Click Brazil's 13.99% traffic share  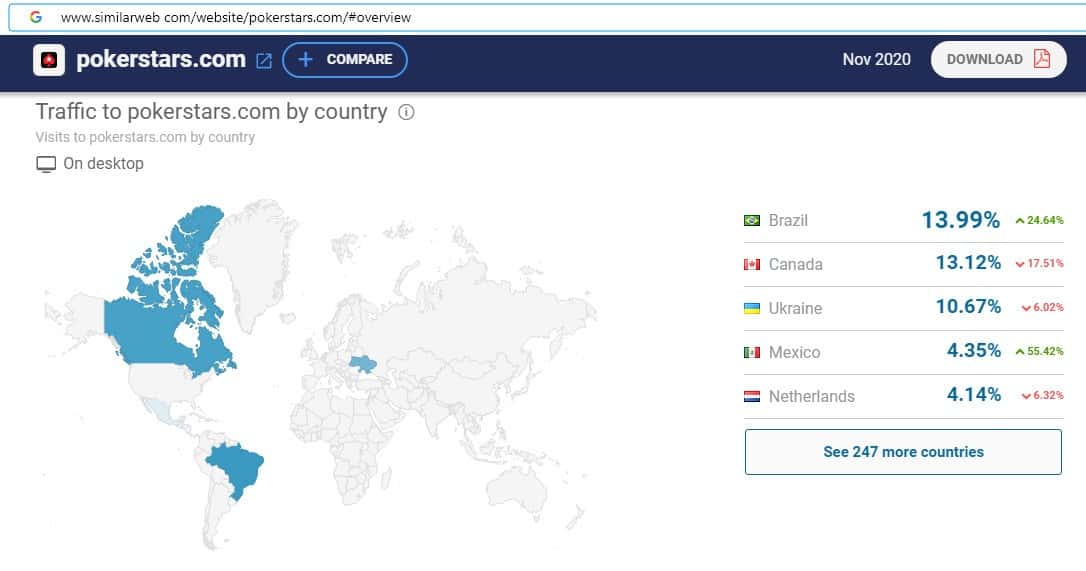(x=961, y=220)
